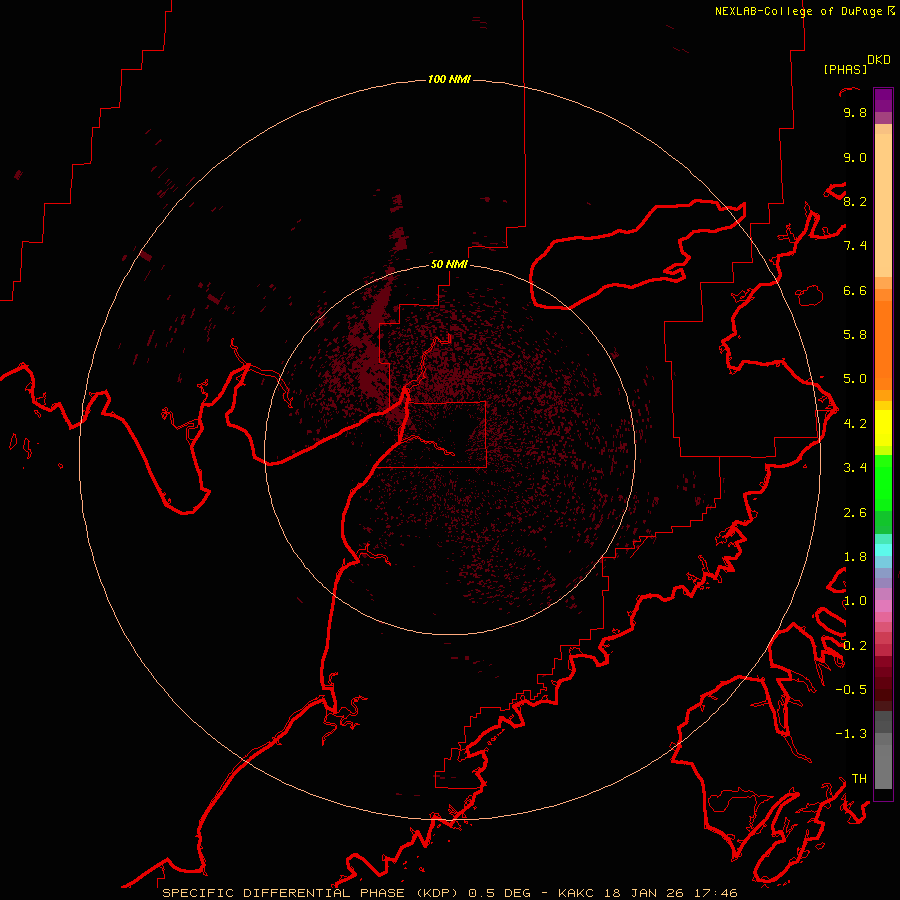The width and height of the screenshot is (900, 900).
Task: Click the TH label at the scale bottom
Action: point(859,779)
